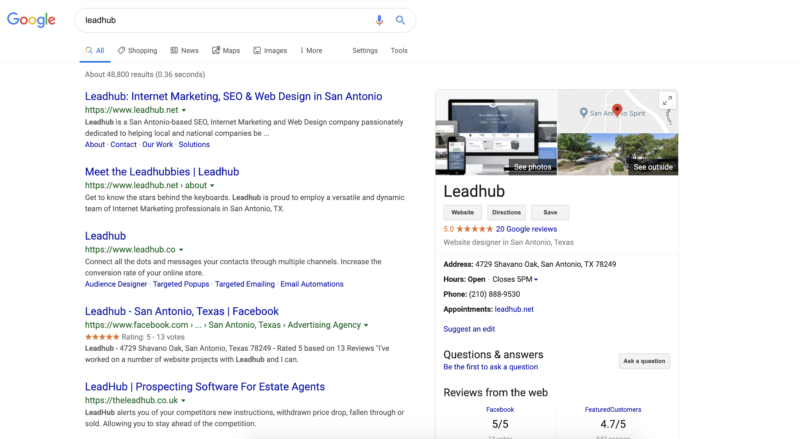
Task: Click the 4.7/5 FeaturedCustomers review score
Action: (613, 424)
